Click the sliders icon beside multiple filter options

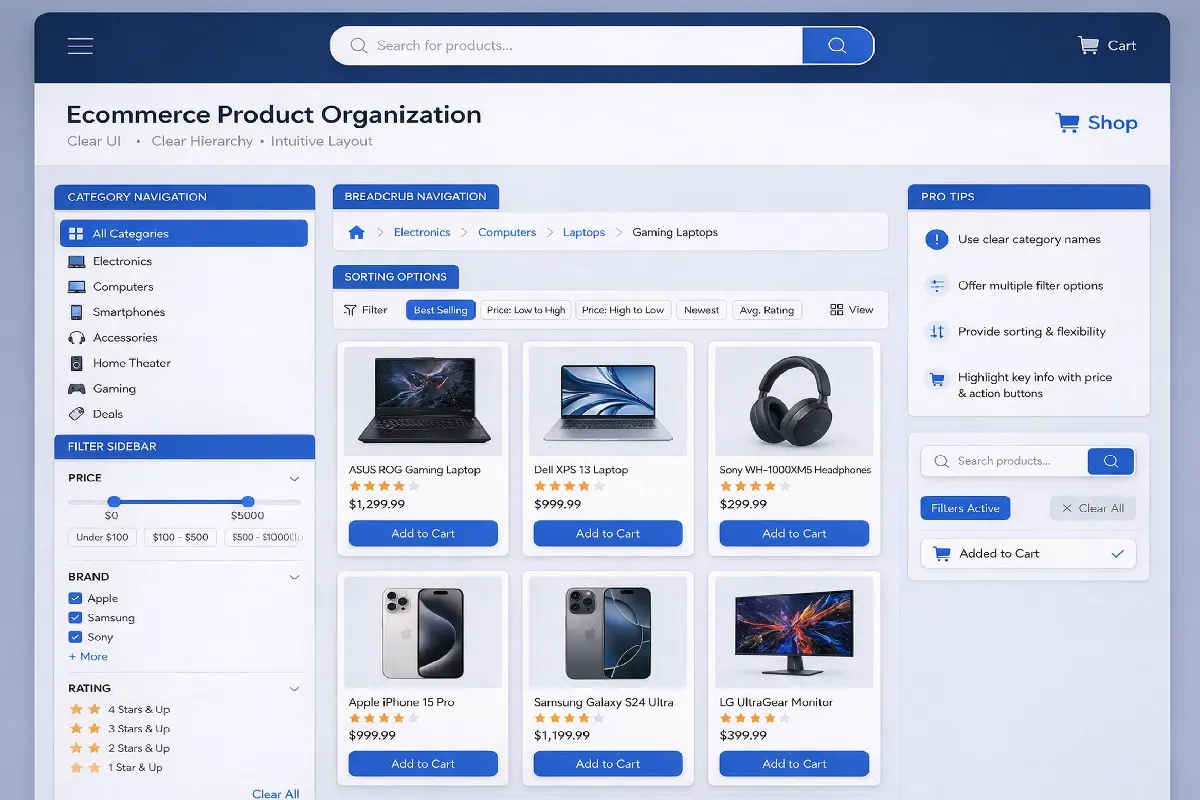click(x=937, y=285)
